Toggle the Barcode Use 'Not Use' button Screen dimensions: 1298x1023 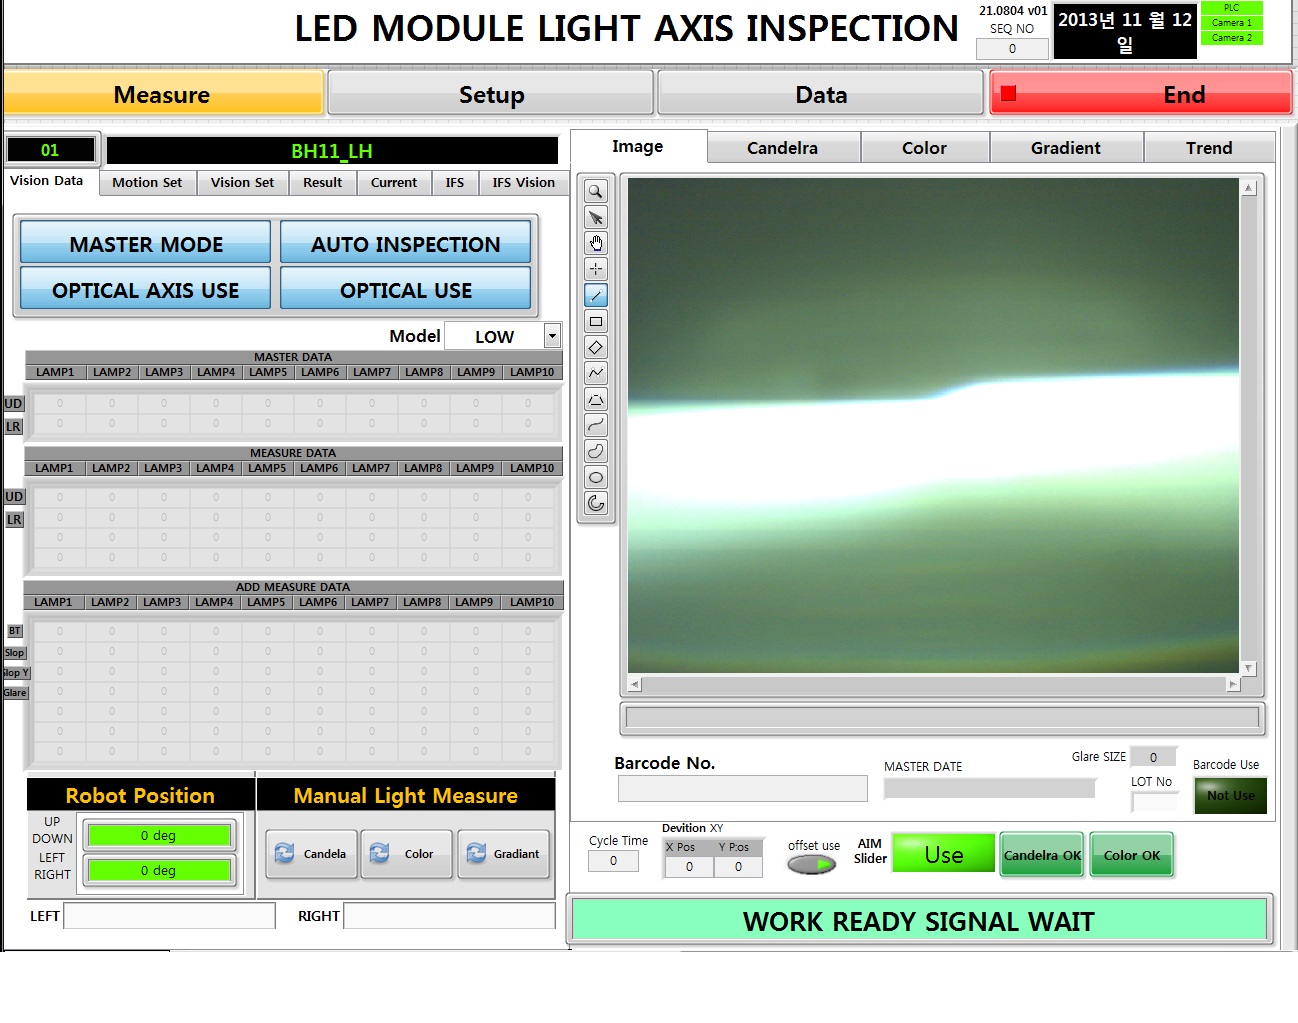click(x=1230, y=796)
